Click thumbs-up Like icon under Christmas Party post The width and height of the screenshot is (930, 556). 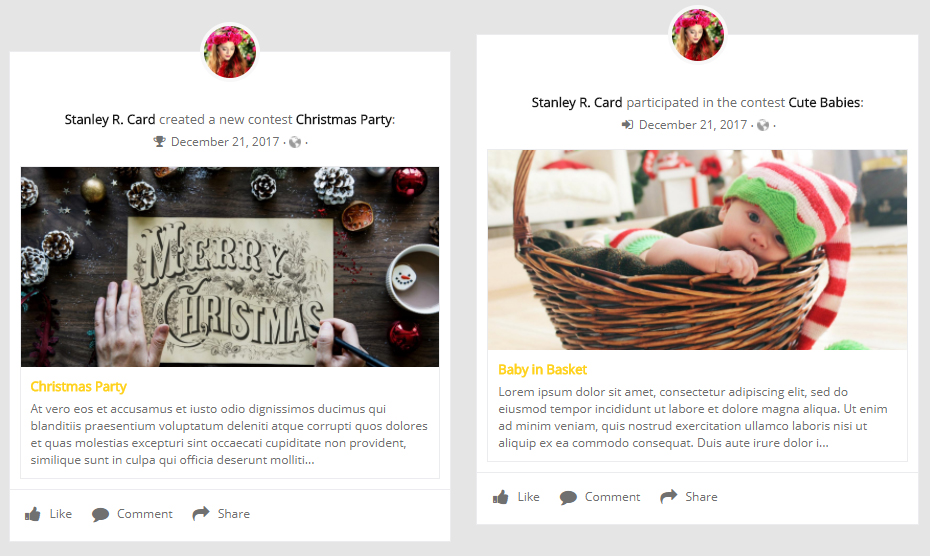[33, 514]
